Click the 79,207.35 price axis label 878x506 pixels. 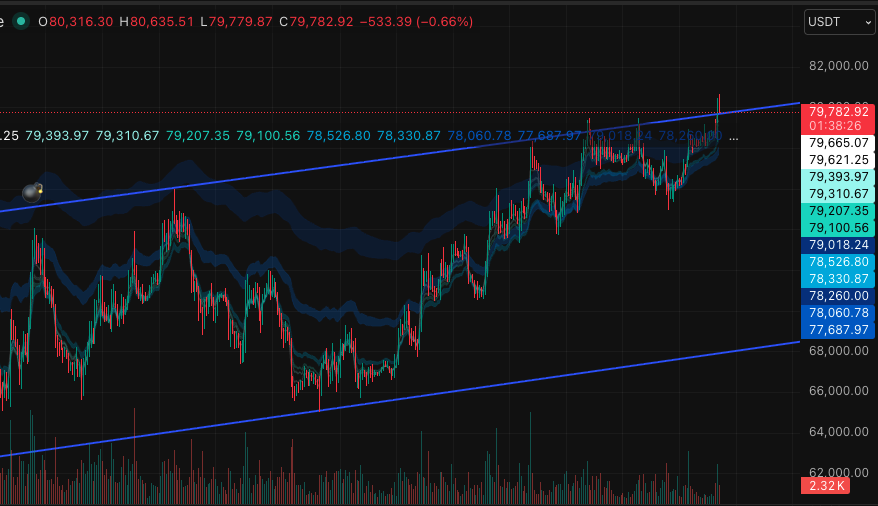pyautogui.click(x=838, y=211)
